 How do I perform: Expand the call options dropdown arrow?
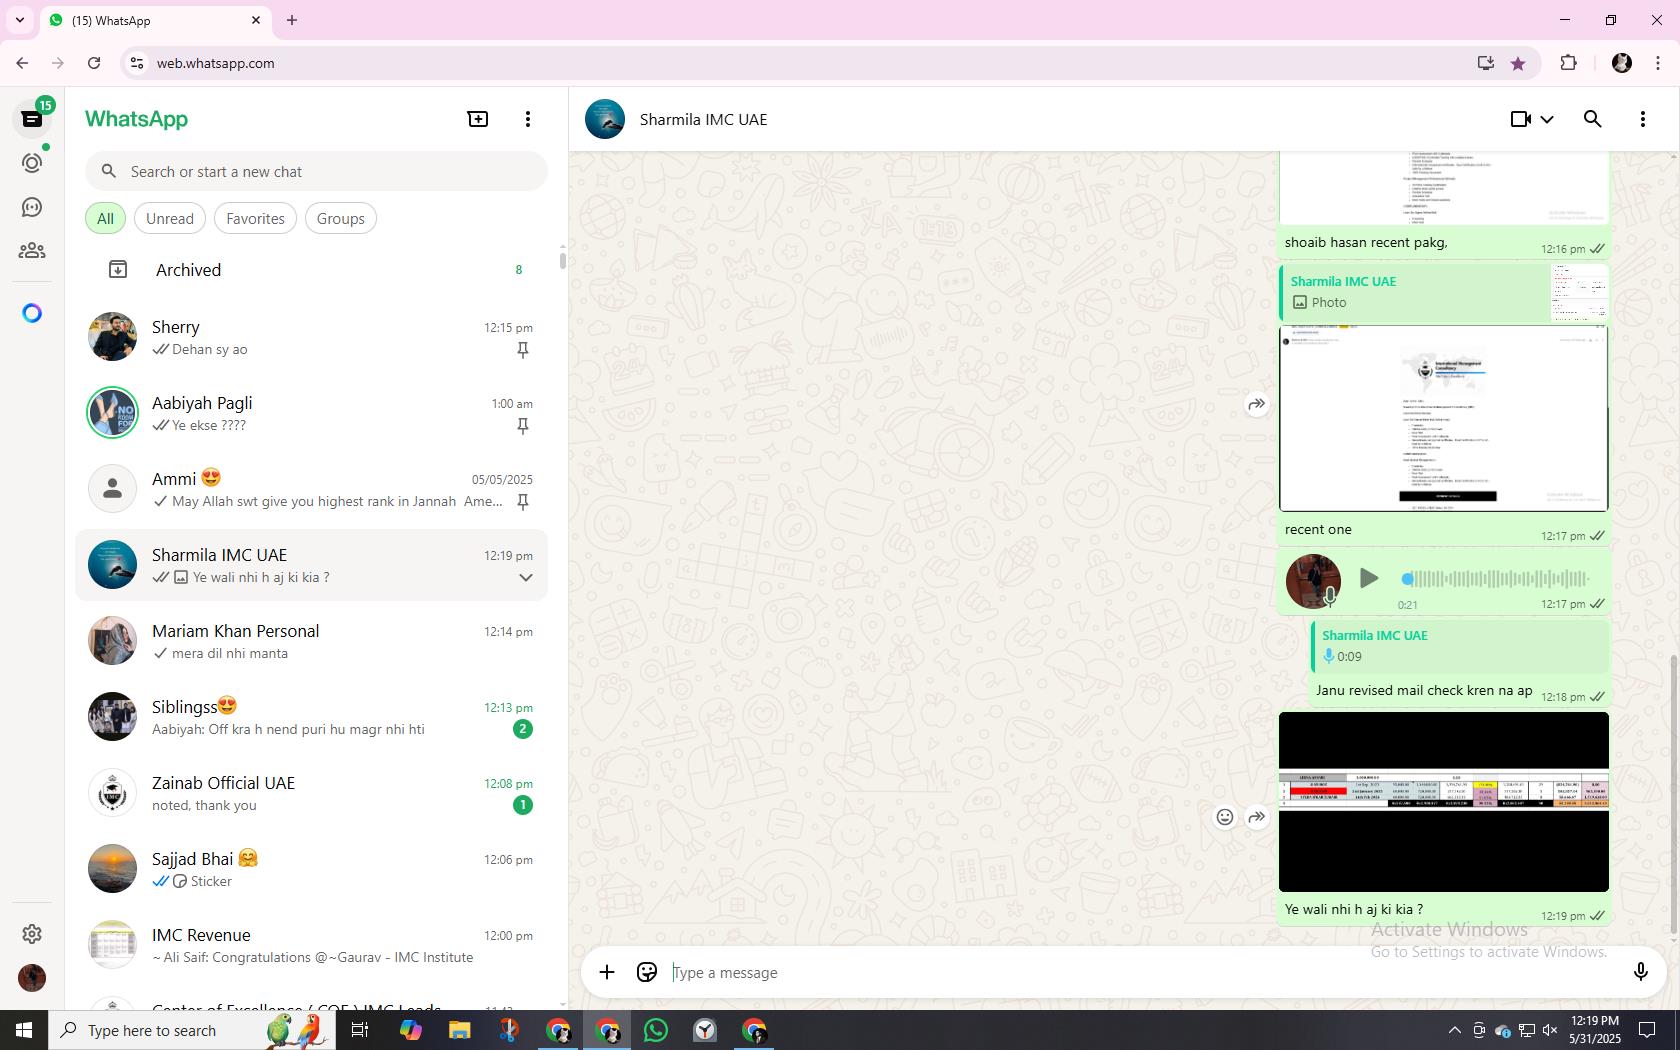click(1547, 119)
